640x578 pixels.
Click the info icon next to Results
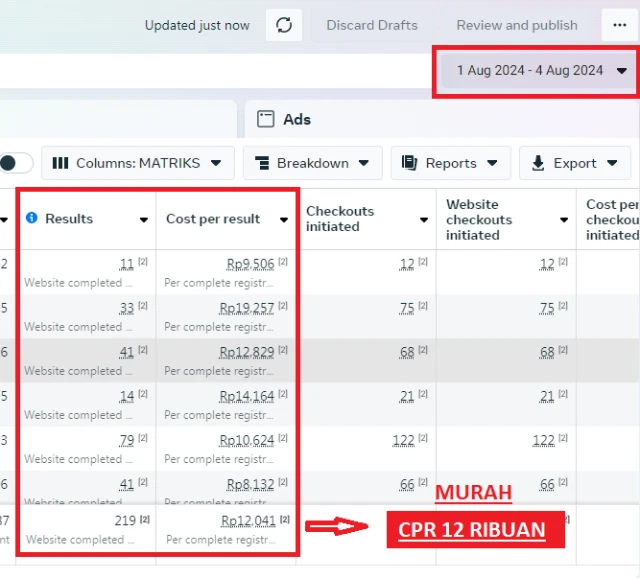tap(32, 218)
